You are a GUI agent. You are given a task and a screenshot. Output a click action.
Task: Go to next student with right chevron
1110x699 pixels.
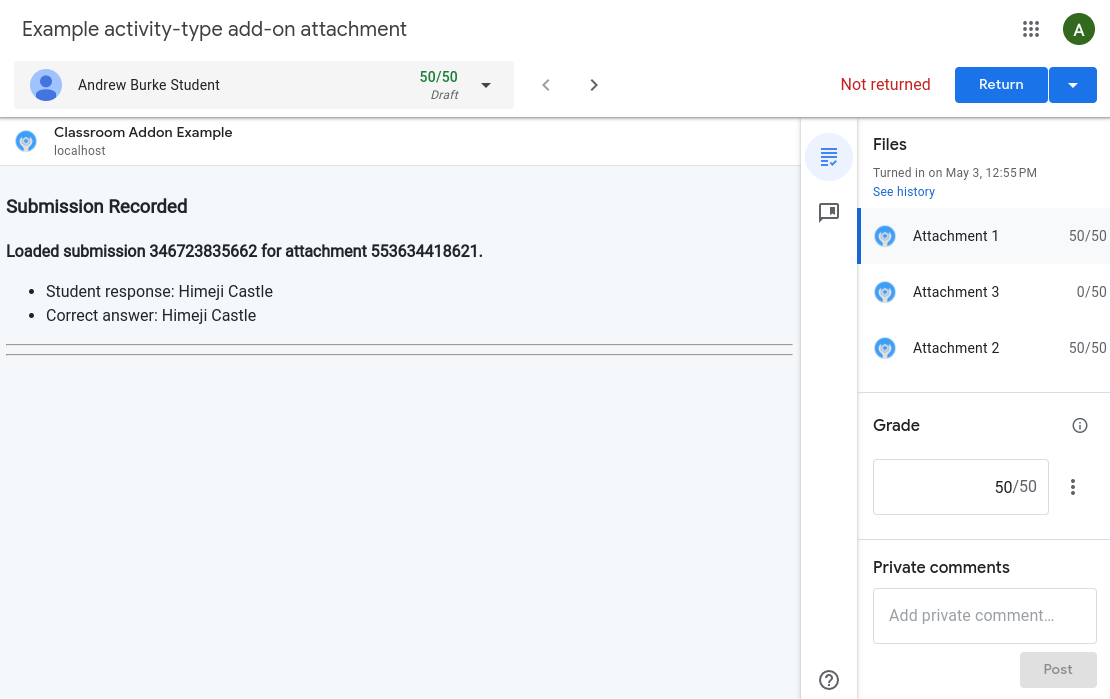tap(594, 85)
